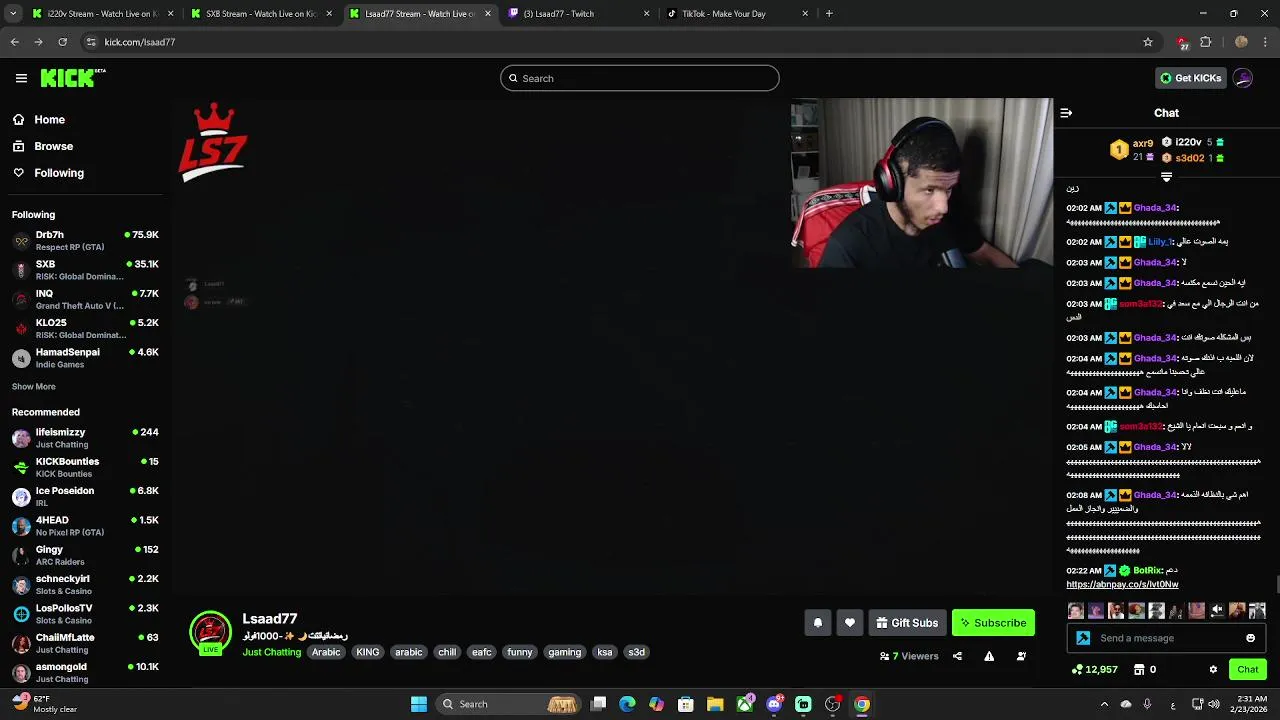The image size is (1280, 720).
Task: Reload the page
Action: (62, 42)
